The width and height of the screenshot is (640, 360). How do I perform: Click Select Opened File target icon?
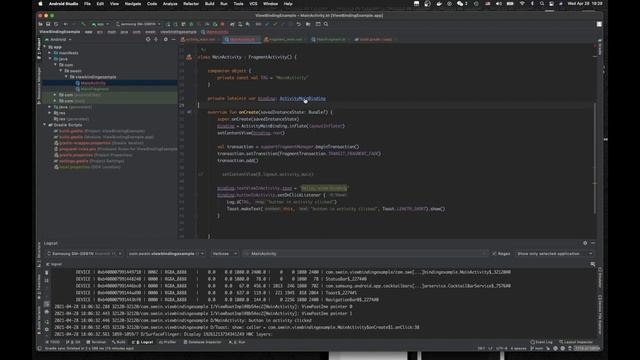click(x=148, y=40)
